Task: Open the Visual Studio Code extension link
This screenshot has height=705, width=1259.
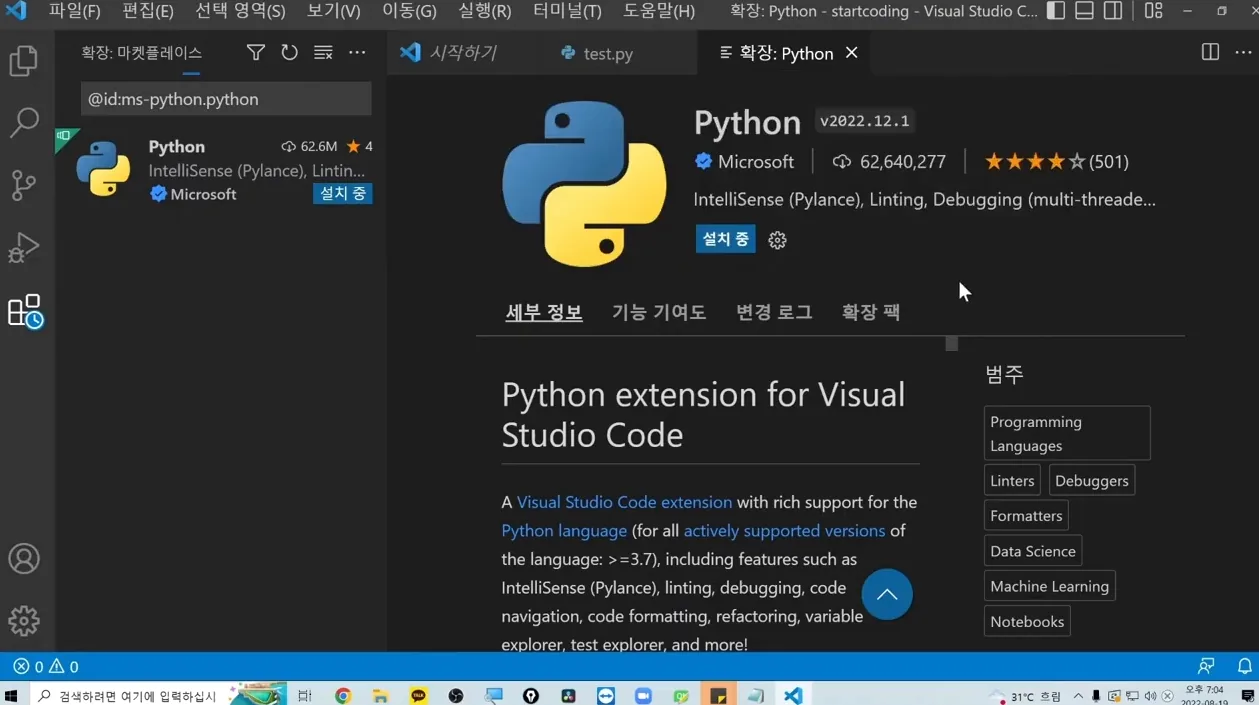Action: [x=624, y=502]
